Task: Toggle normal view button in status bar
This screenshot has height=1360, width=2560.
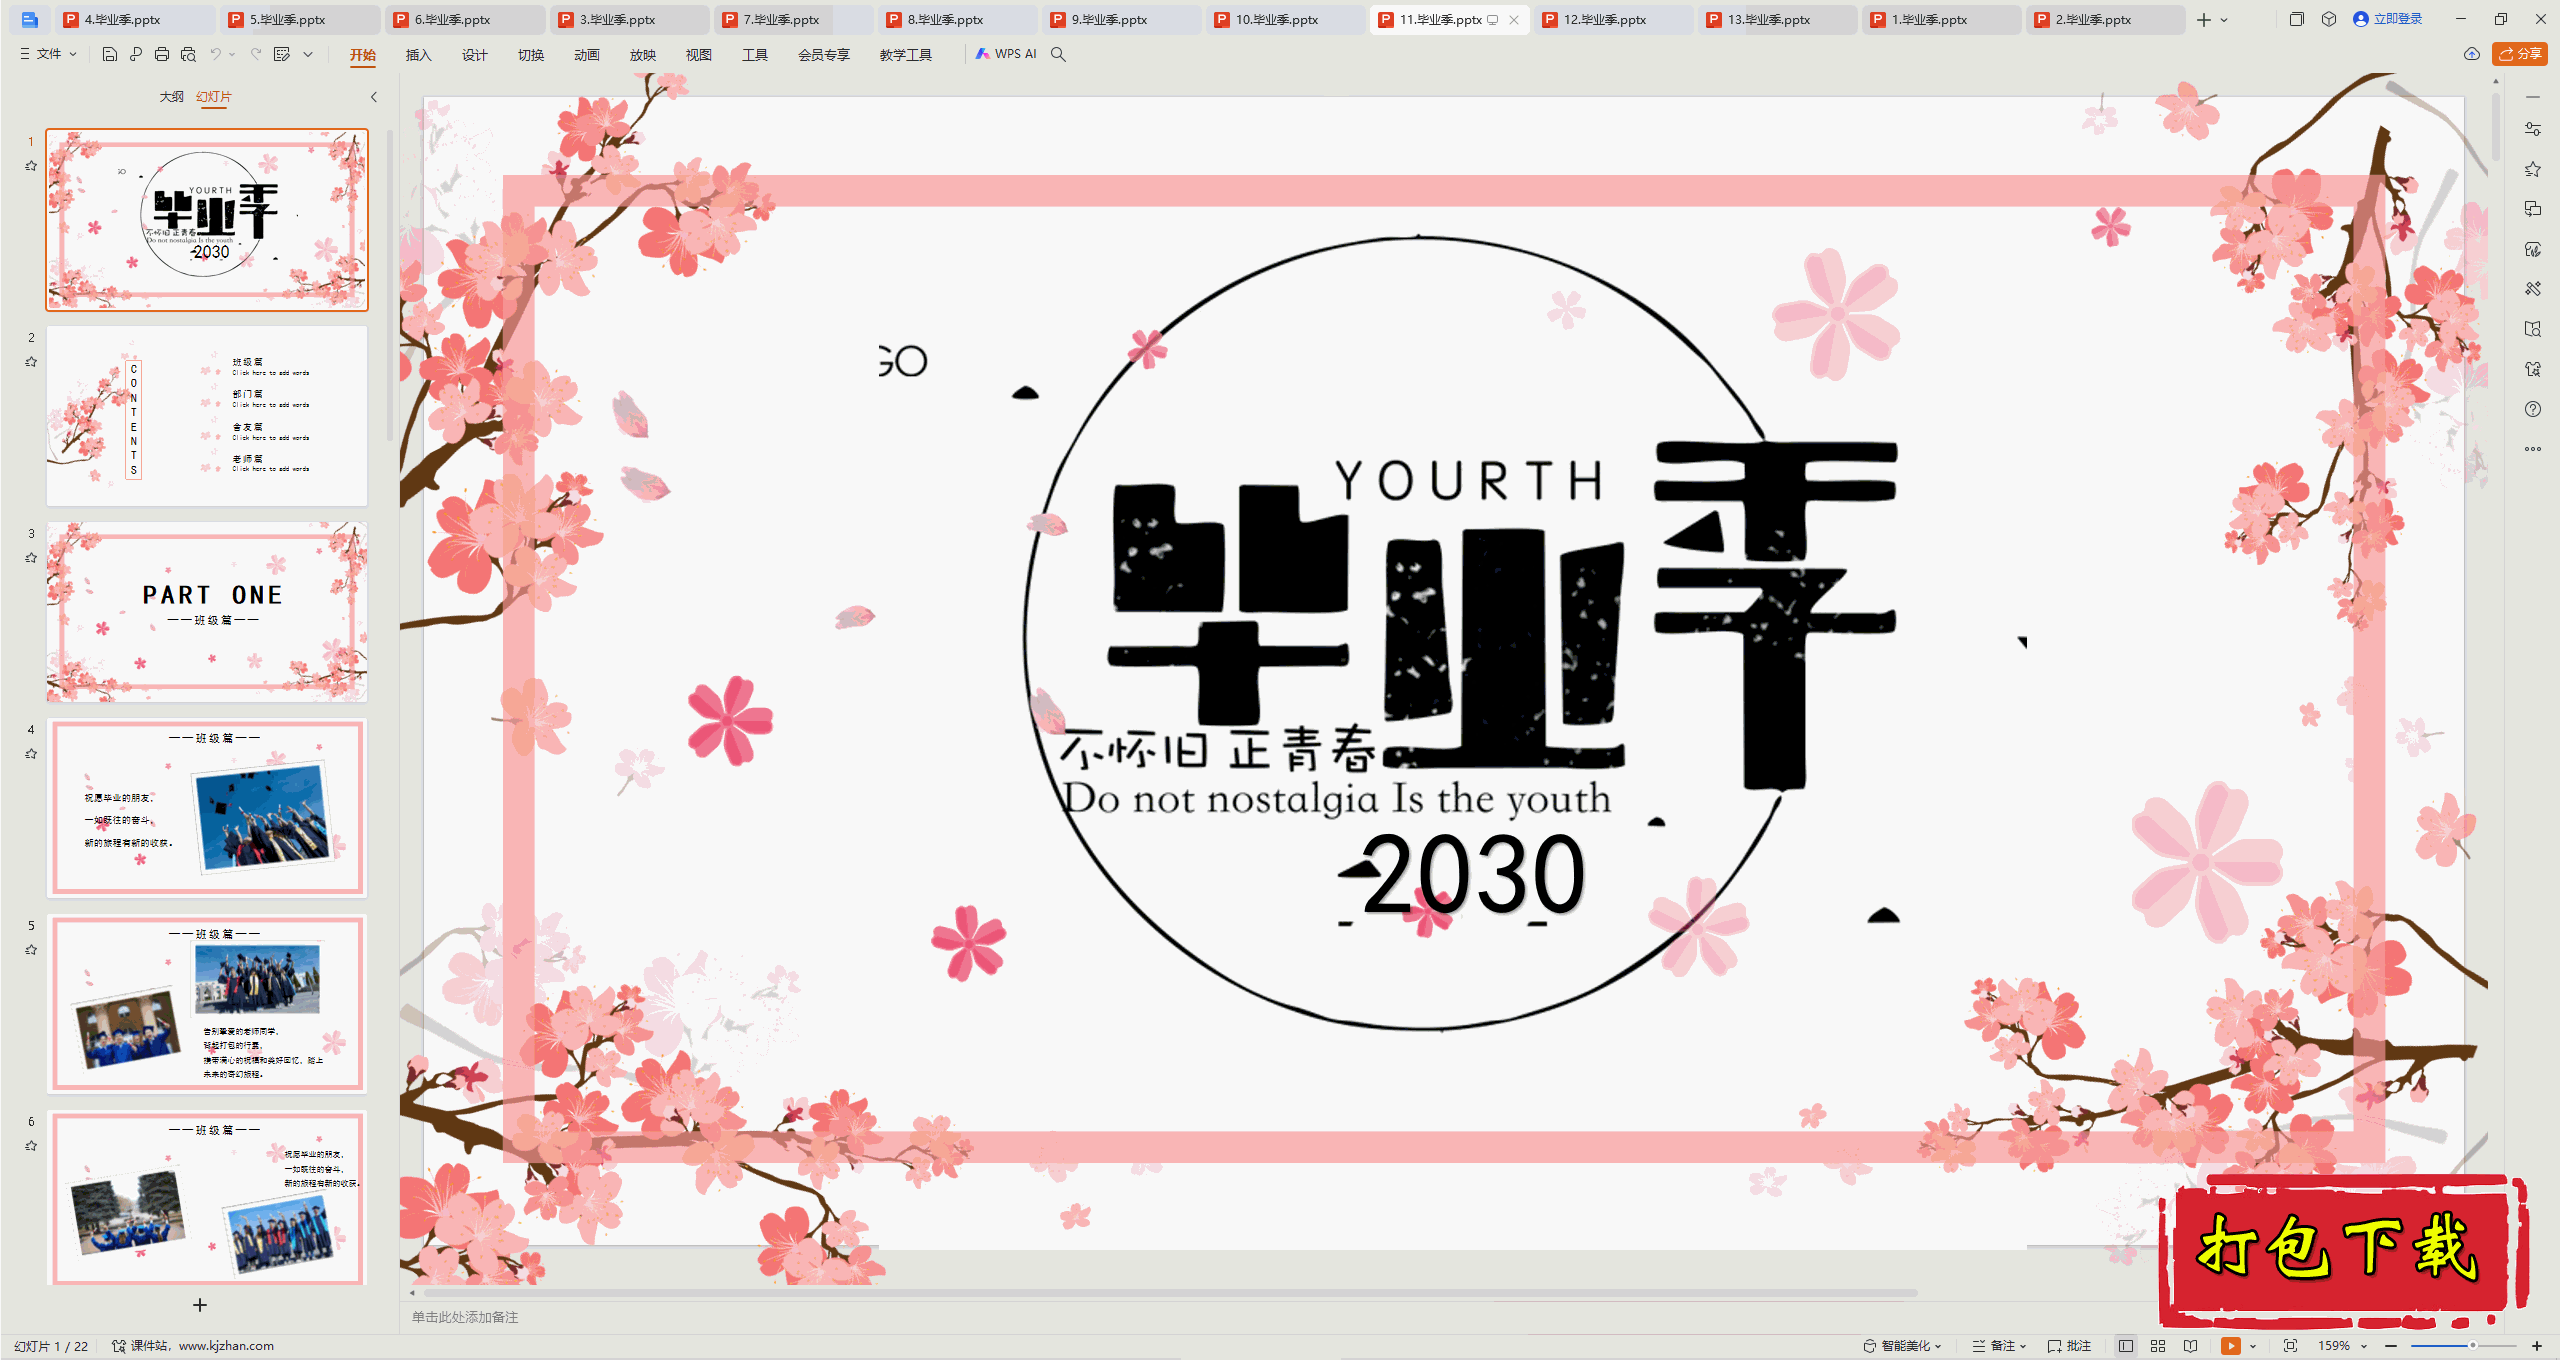Action: coord(2126,1346)
